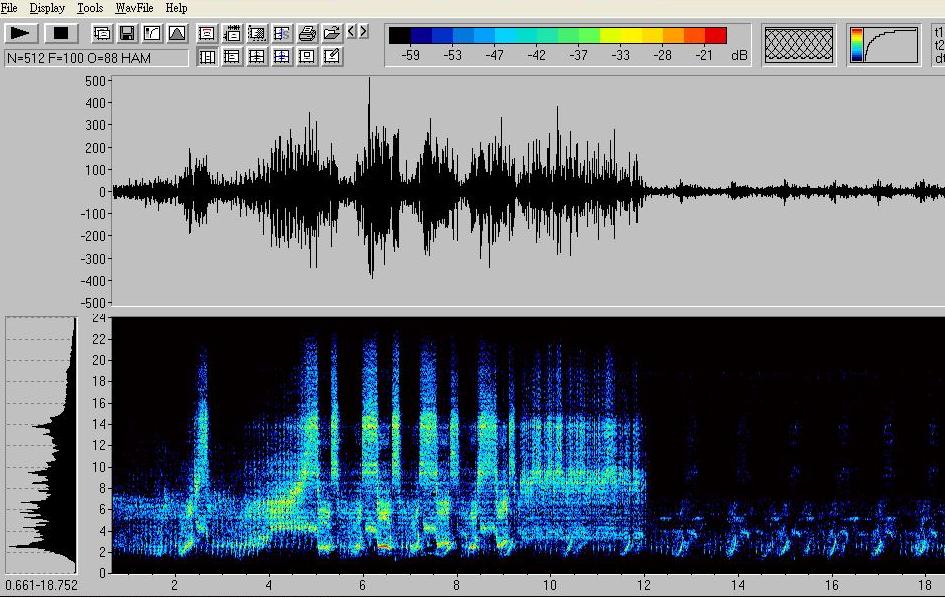
Task: Click the left arrow scroll button
Action: (351, 32)
